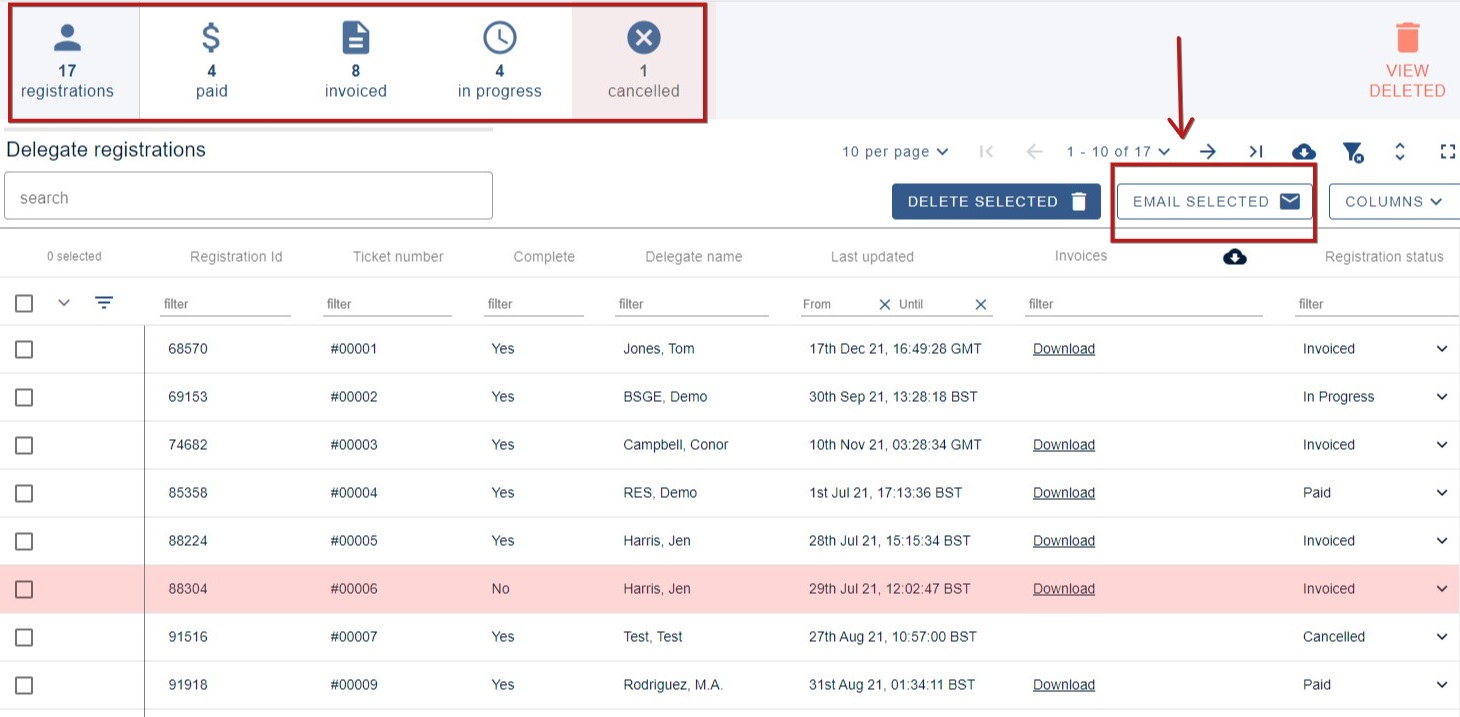Sort by Registration Id column header

click(236, 257)
